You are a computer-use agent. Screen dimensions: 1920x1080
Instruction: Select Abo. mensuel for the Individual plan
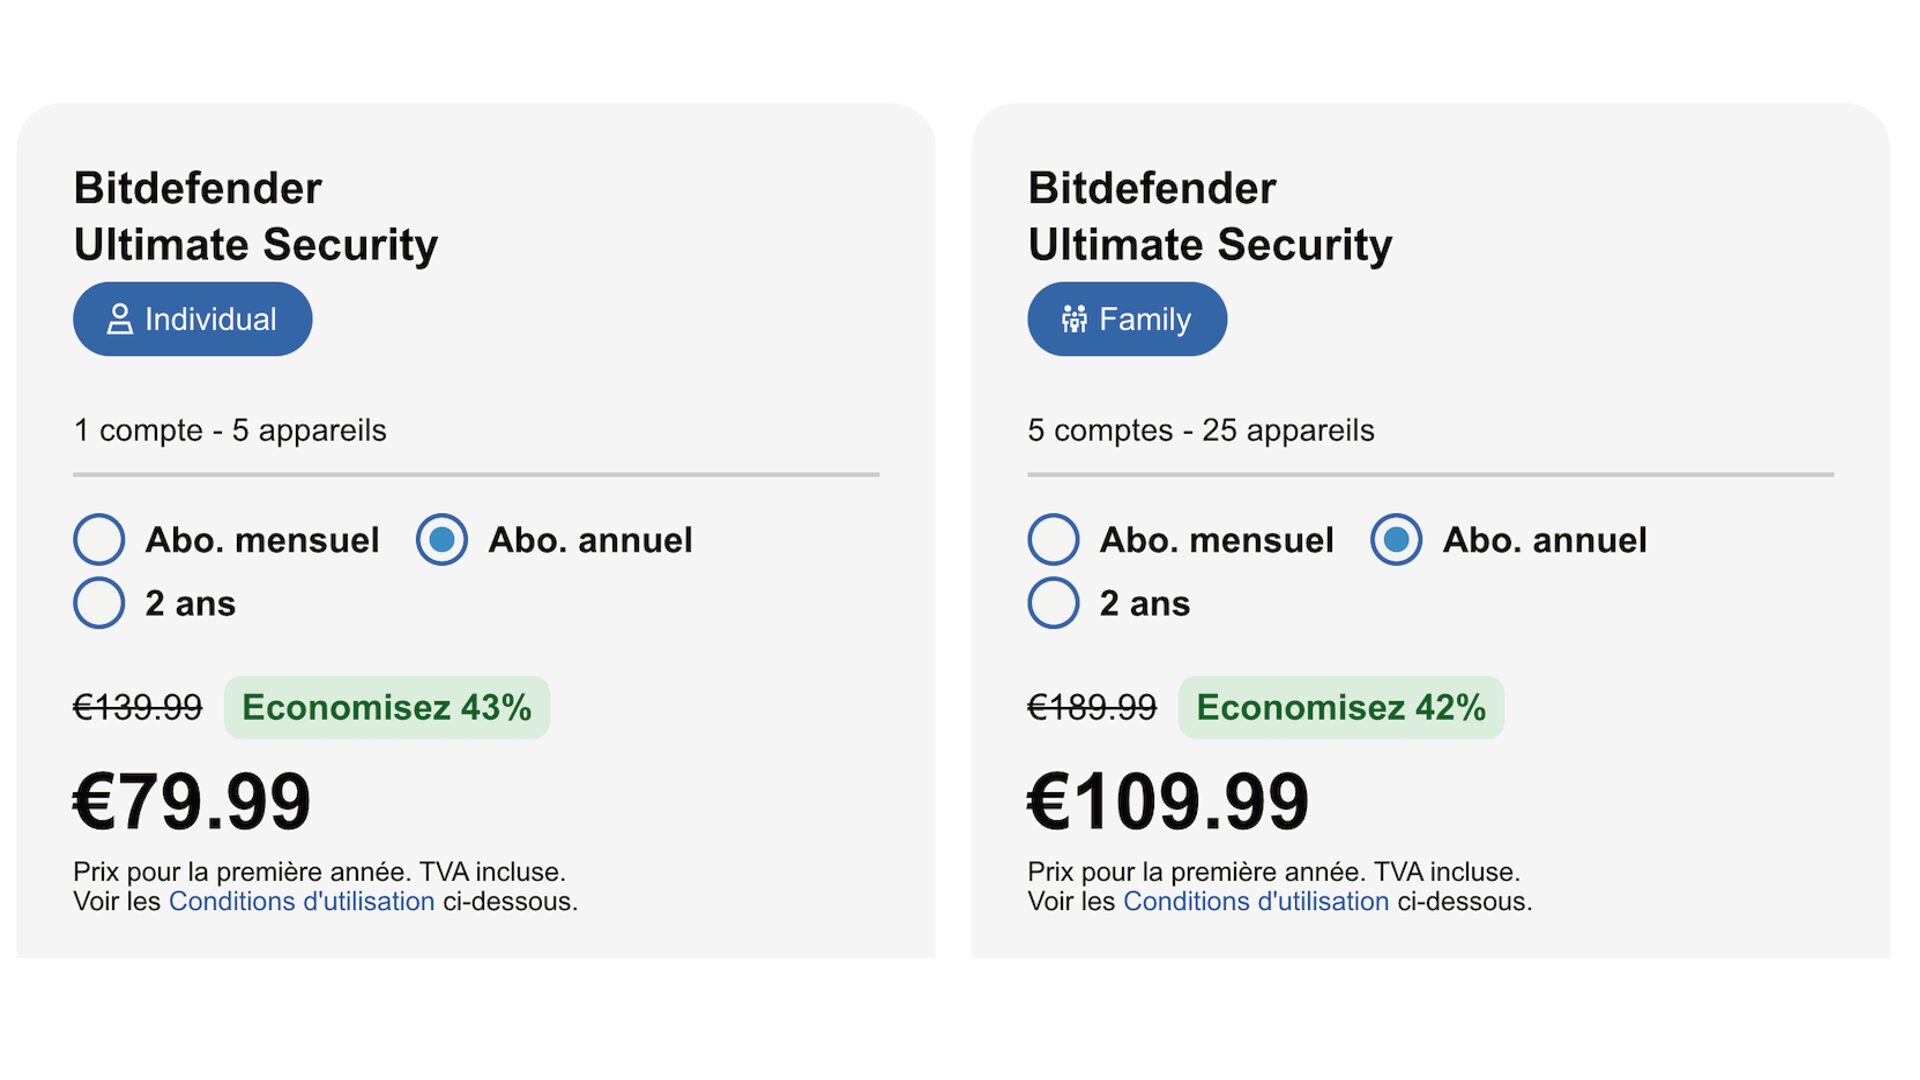[99, 540]
